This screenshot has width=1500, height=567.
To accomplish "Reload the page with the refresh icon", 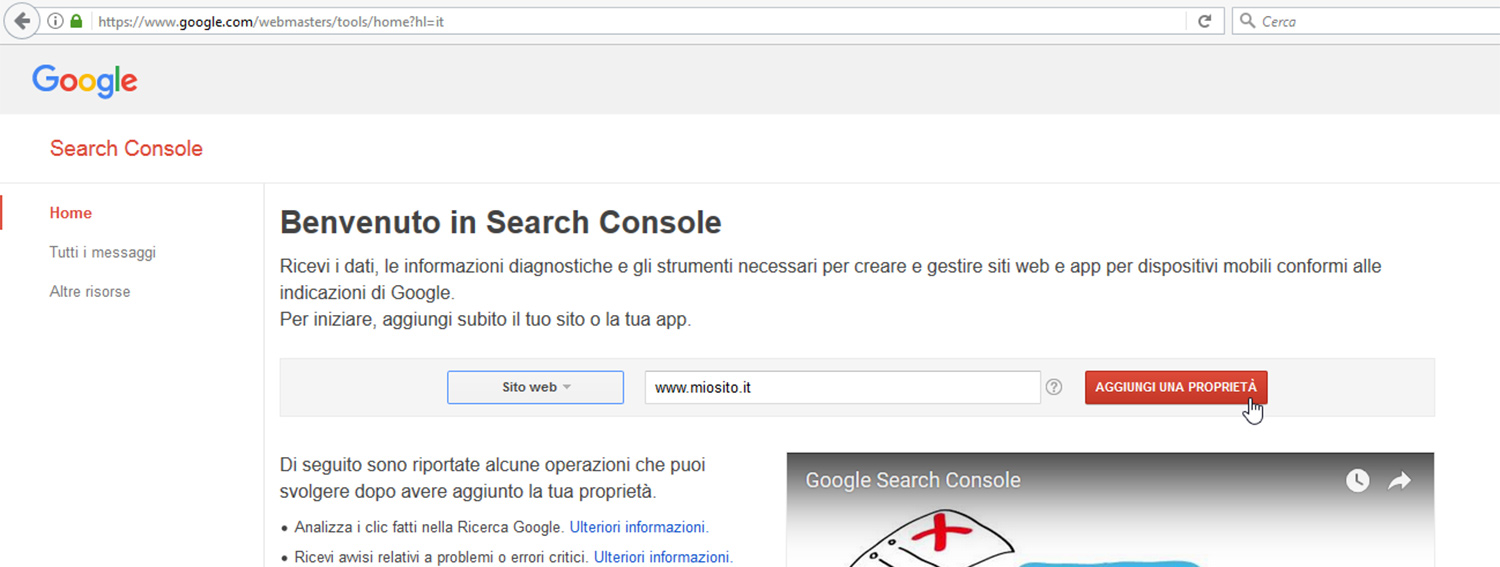I will click(1205, 21).
